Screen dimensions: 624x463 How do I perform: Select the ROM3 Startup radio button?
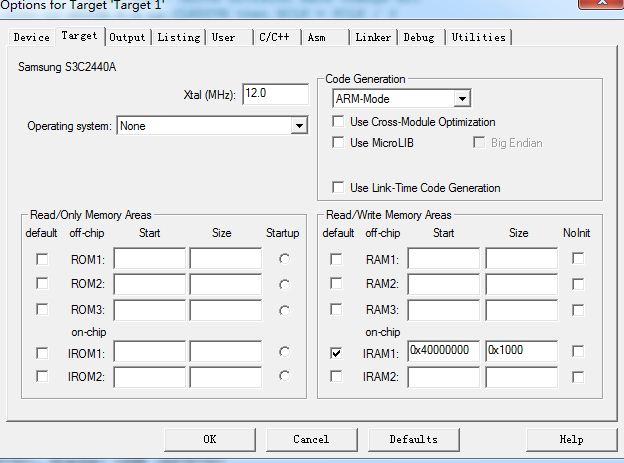point(284,310)
